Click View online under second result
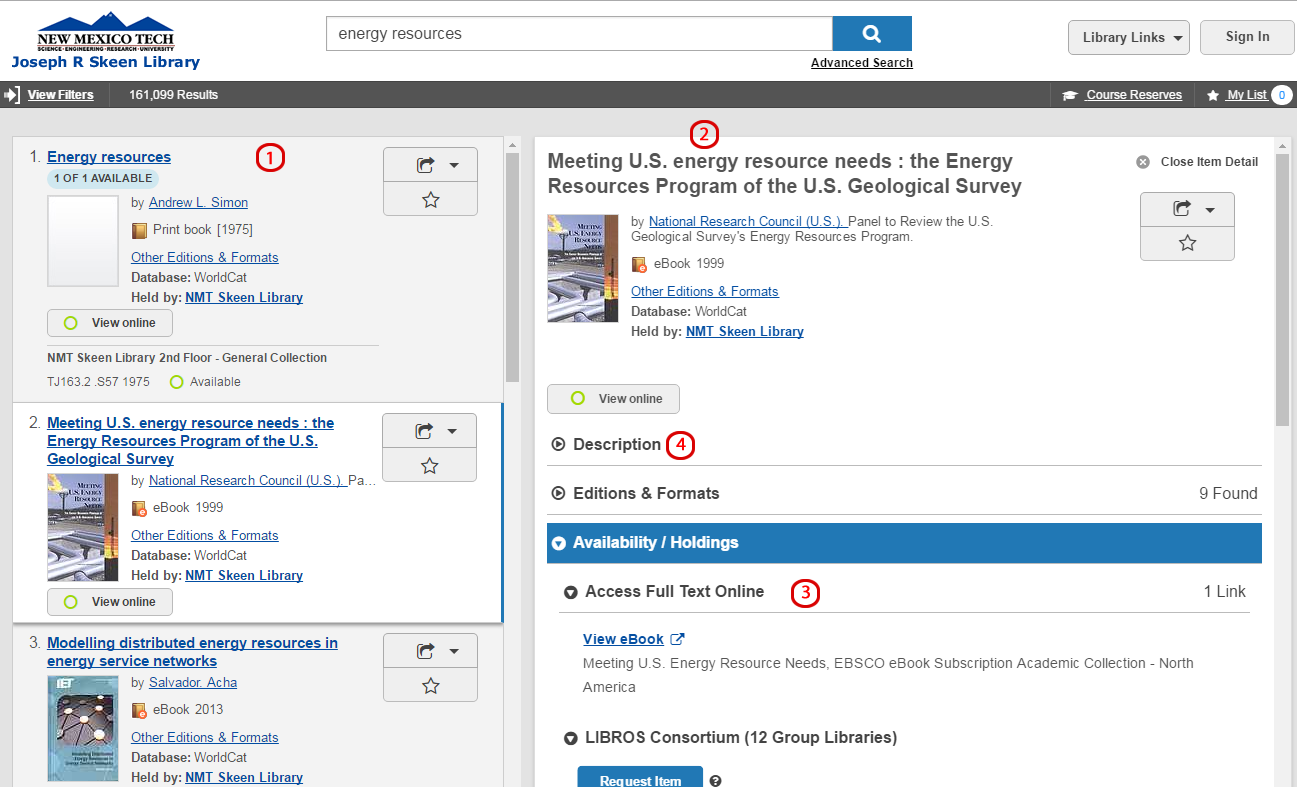 [109, 602]
